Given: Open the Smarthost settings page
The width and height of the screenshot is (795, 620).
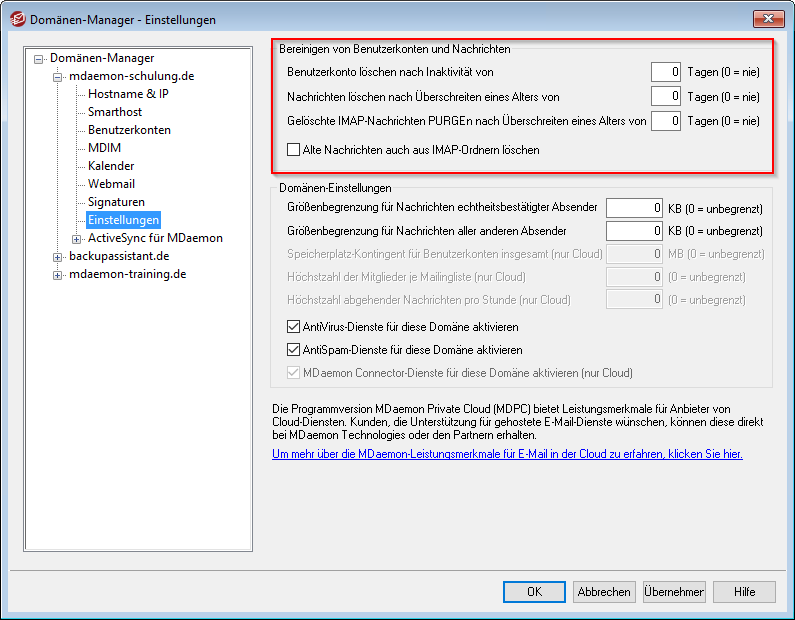Looking at the screenshot, I should coord(117,112).
